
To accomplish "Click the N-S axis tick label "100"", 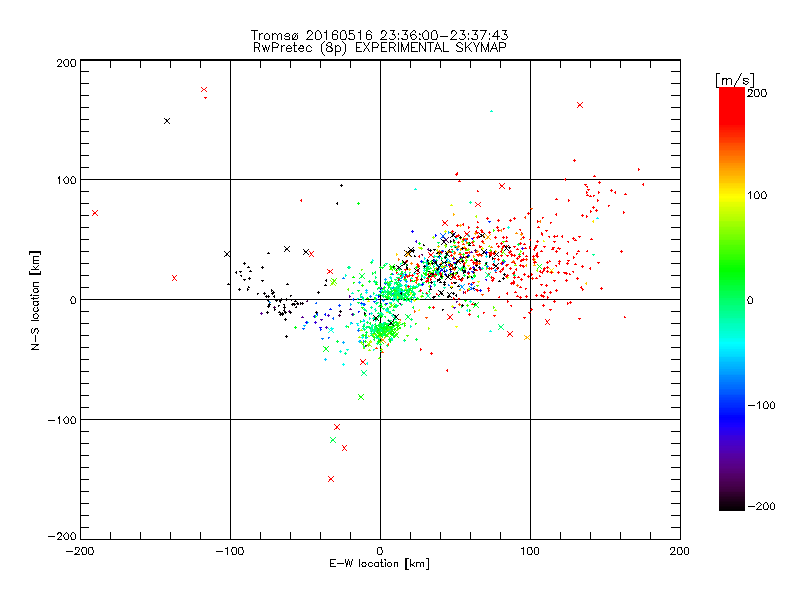I will tap(66, 180).
